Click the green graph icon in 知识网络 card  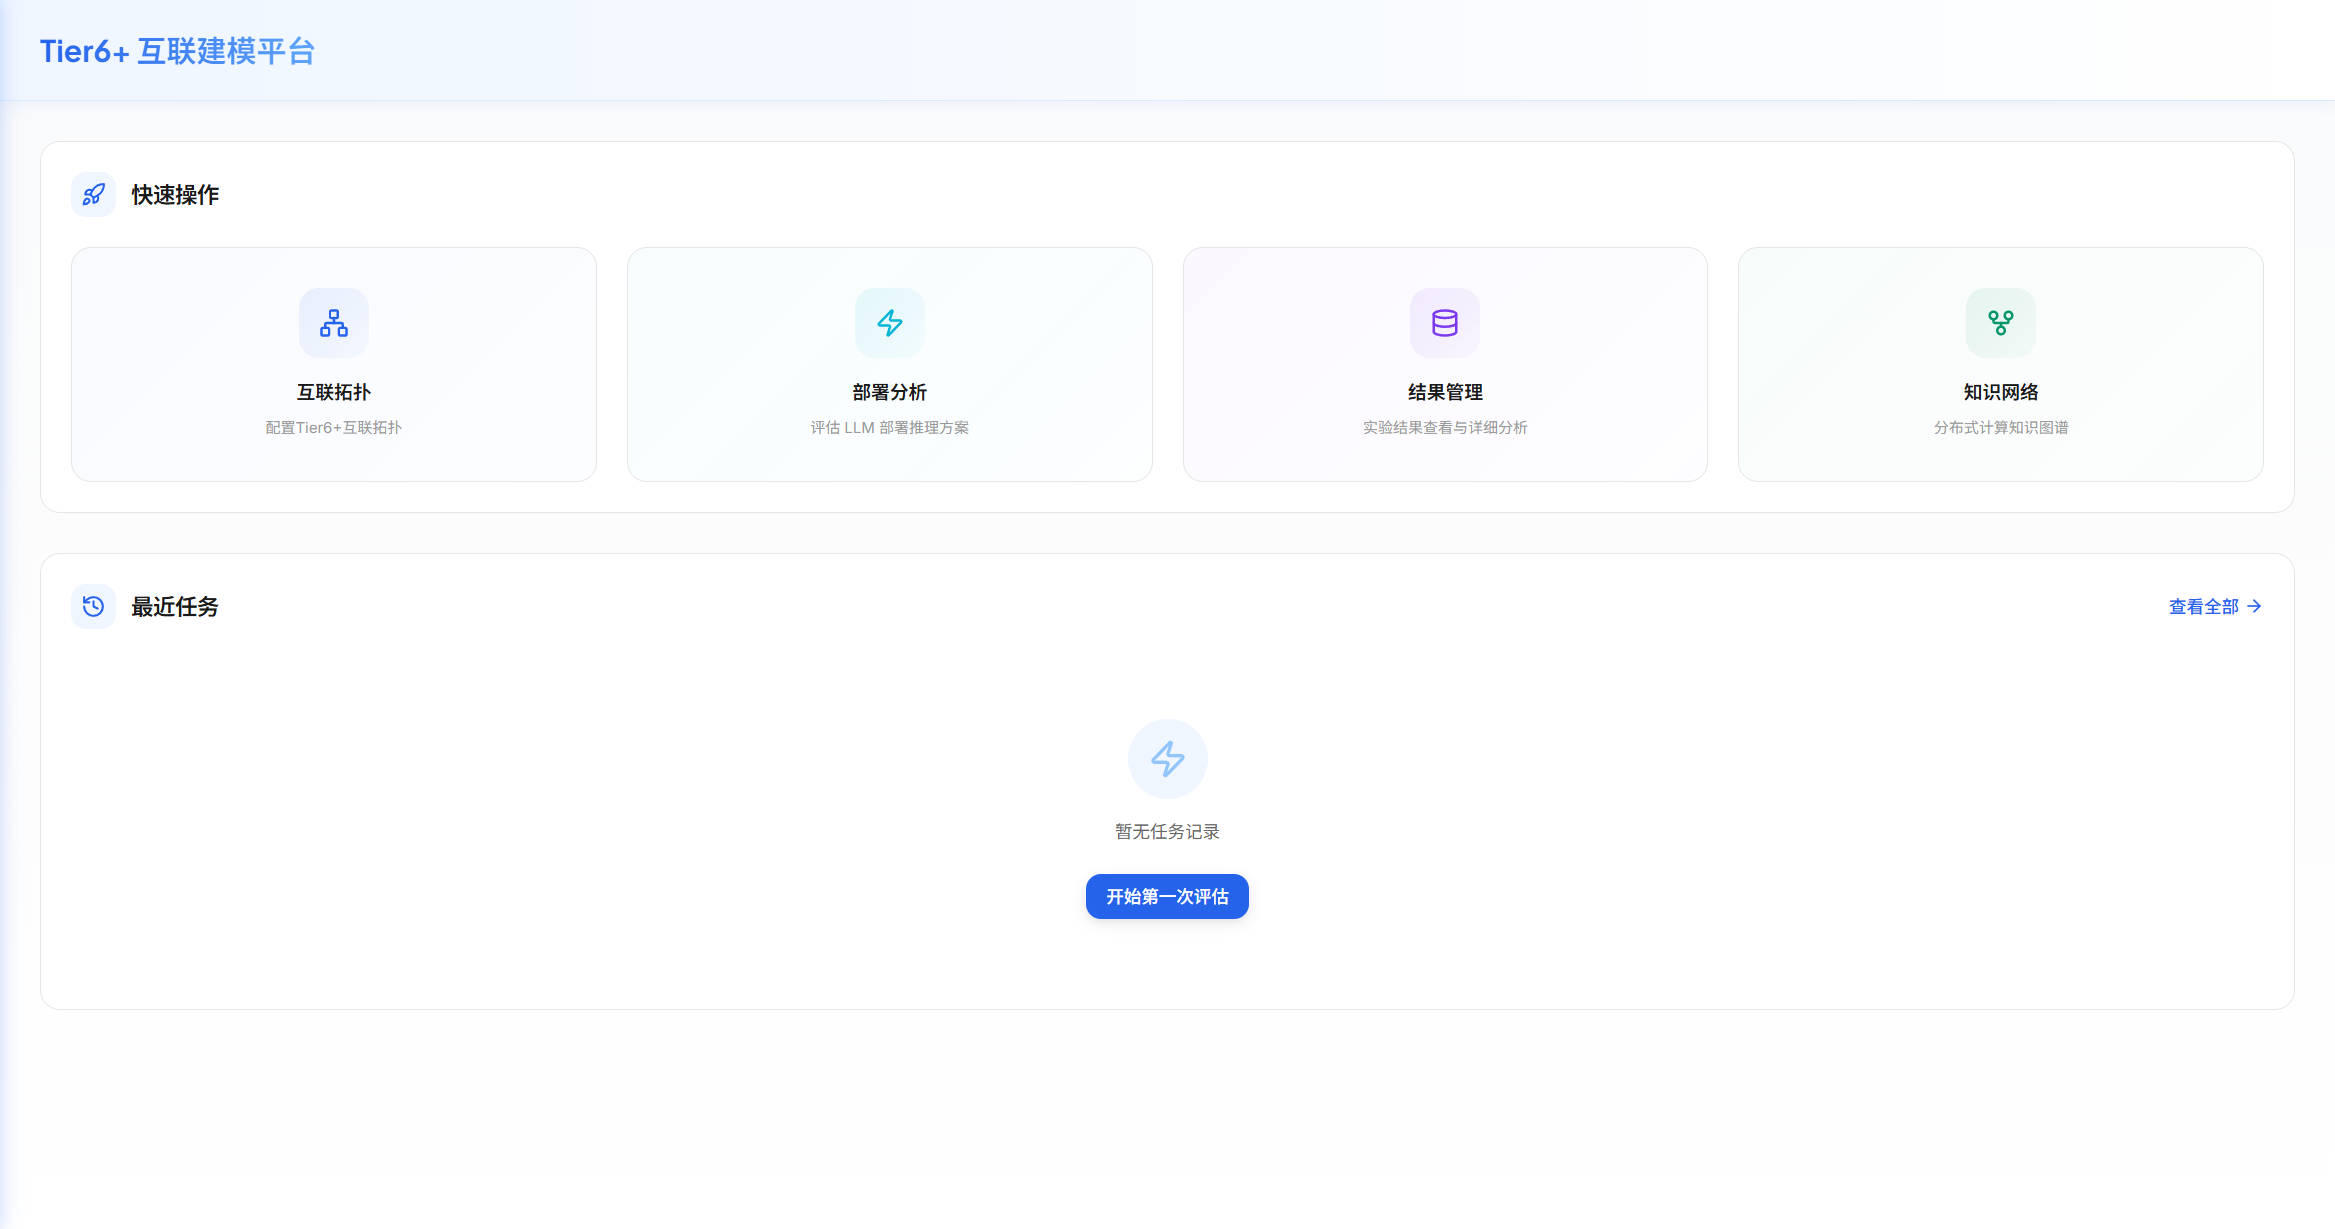click(2000, 323)
